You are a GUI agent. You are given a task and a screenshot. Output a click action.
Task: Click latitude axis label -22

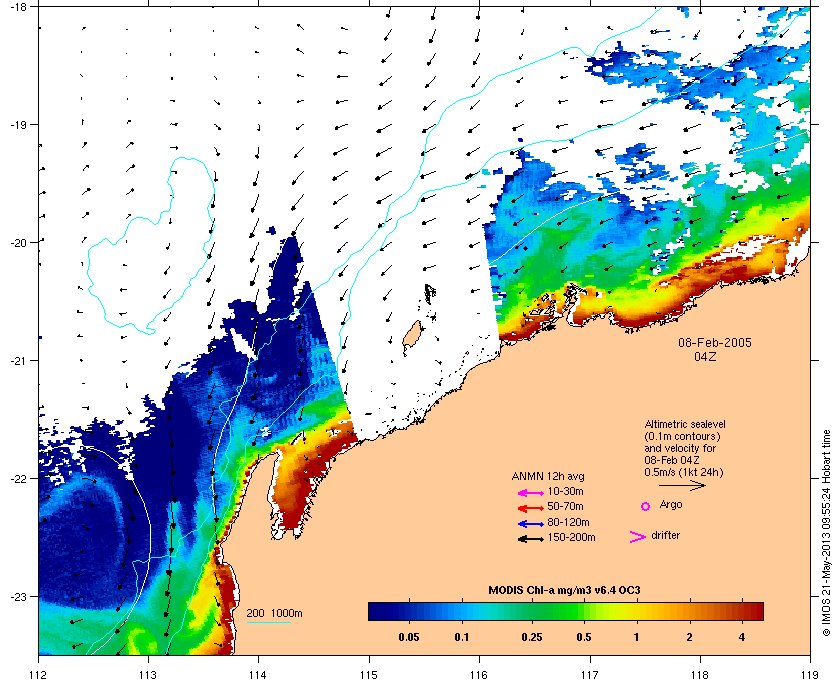[18, 478]
